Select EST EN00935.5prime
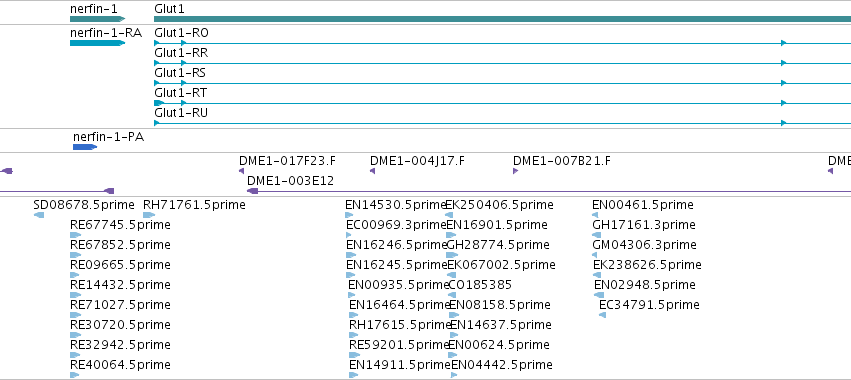 tap(399, 284)
